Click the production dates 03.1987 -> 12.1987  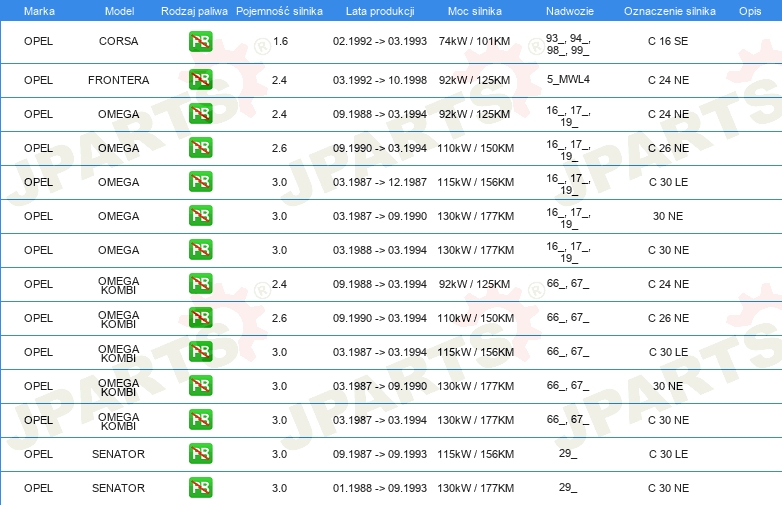(380, 182)
